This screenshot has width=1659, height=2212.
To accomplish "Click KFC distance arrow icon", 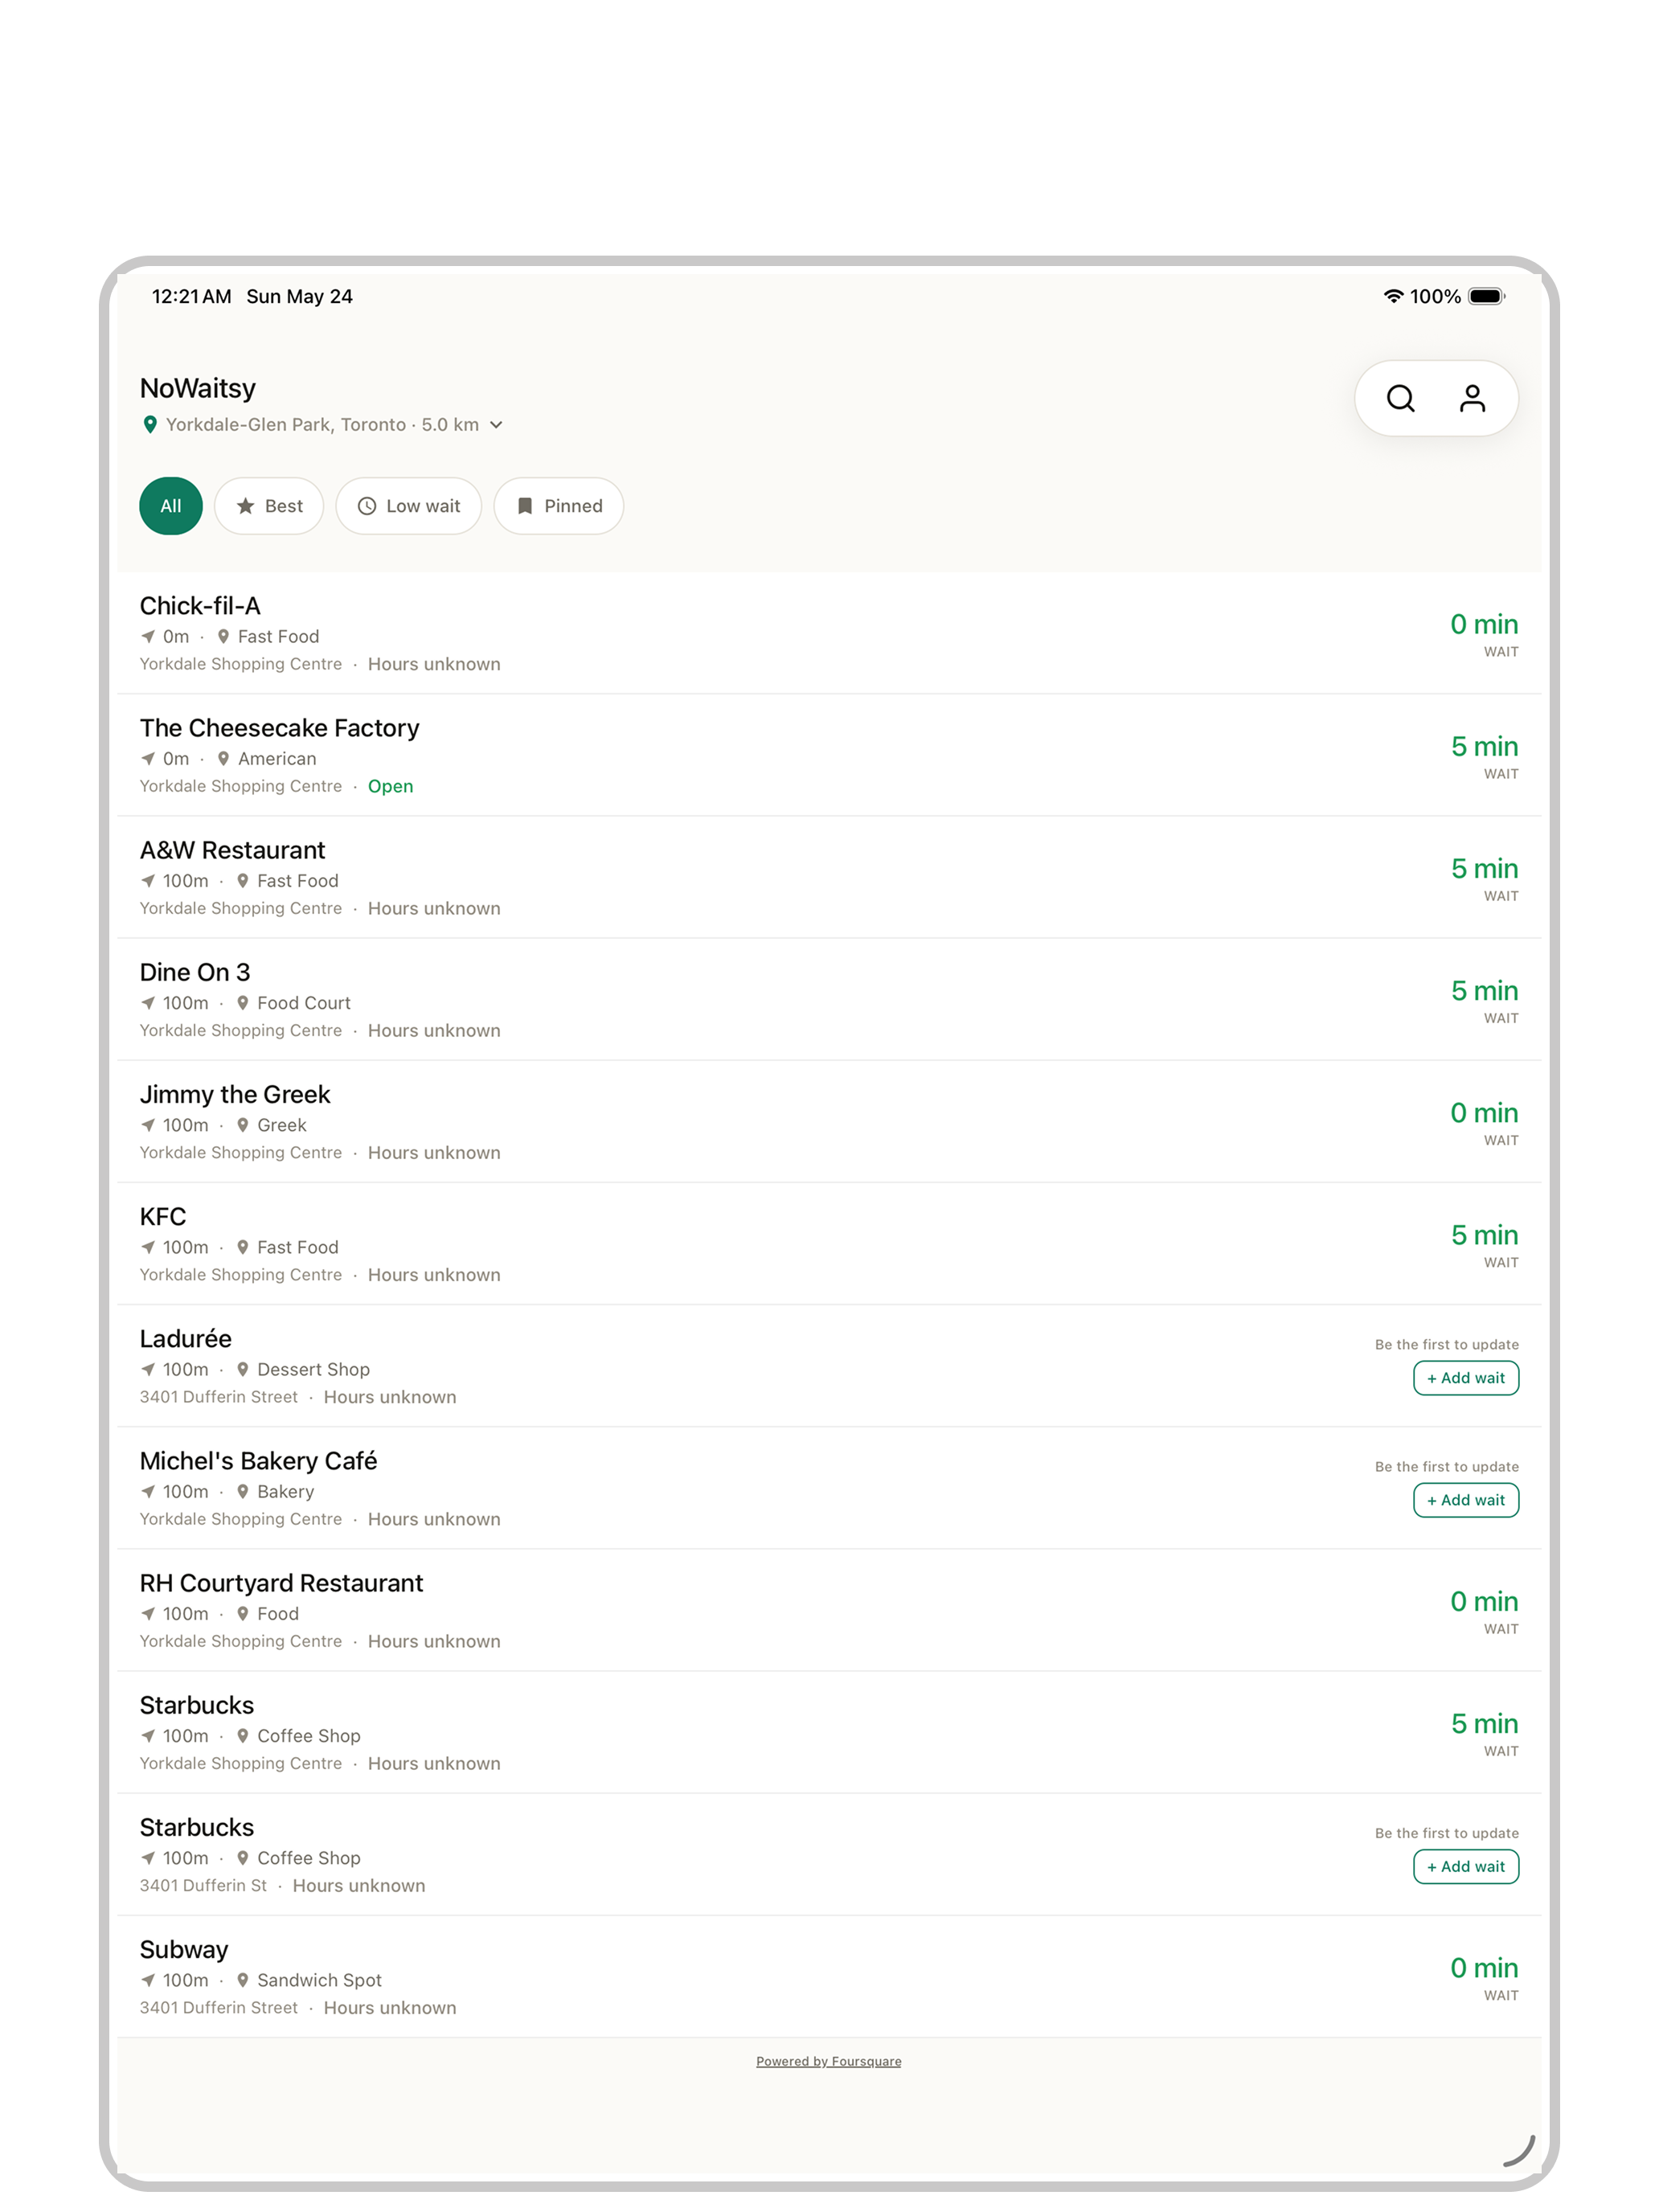I will click(x=148, y=1247).
